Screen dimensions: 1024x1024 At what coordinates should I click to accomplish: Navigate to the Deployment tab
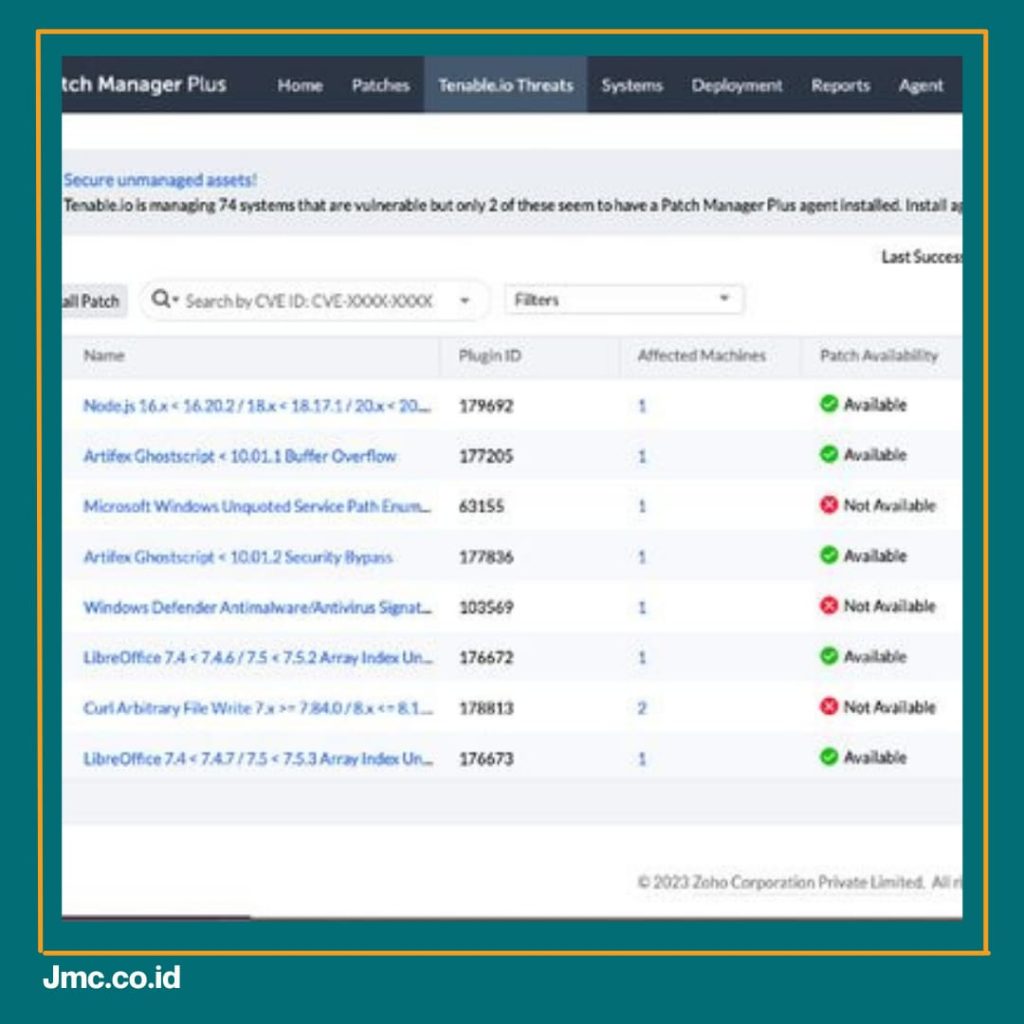737,86
